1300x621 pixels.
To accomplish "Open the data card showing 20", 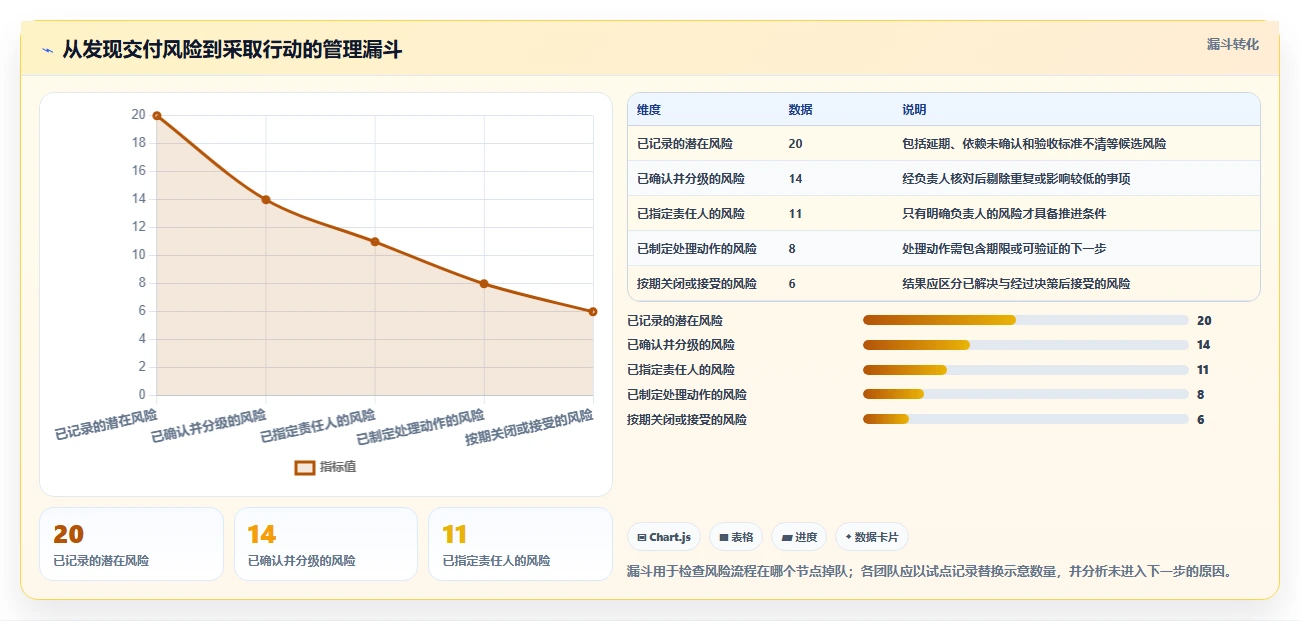I will click(x=131, y=544).
